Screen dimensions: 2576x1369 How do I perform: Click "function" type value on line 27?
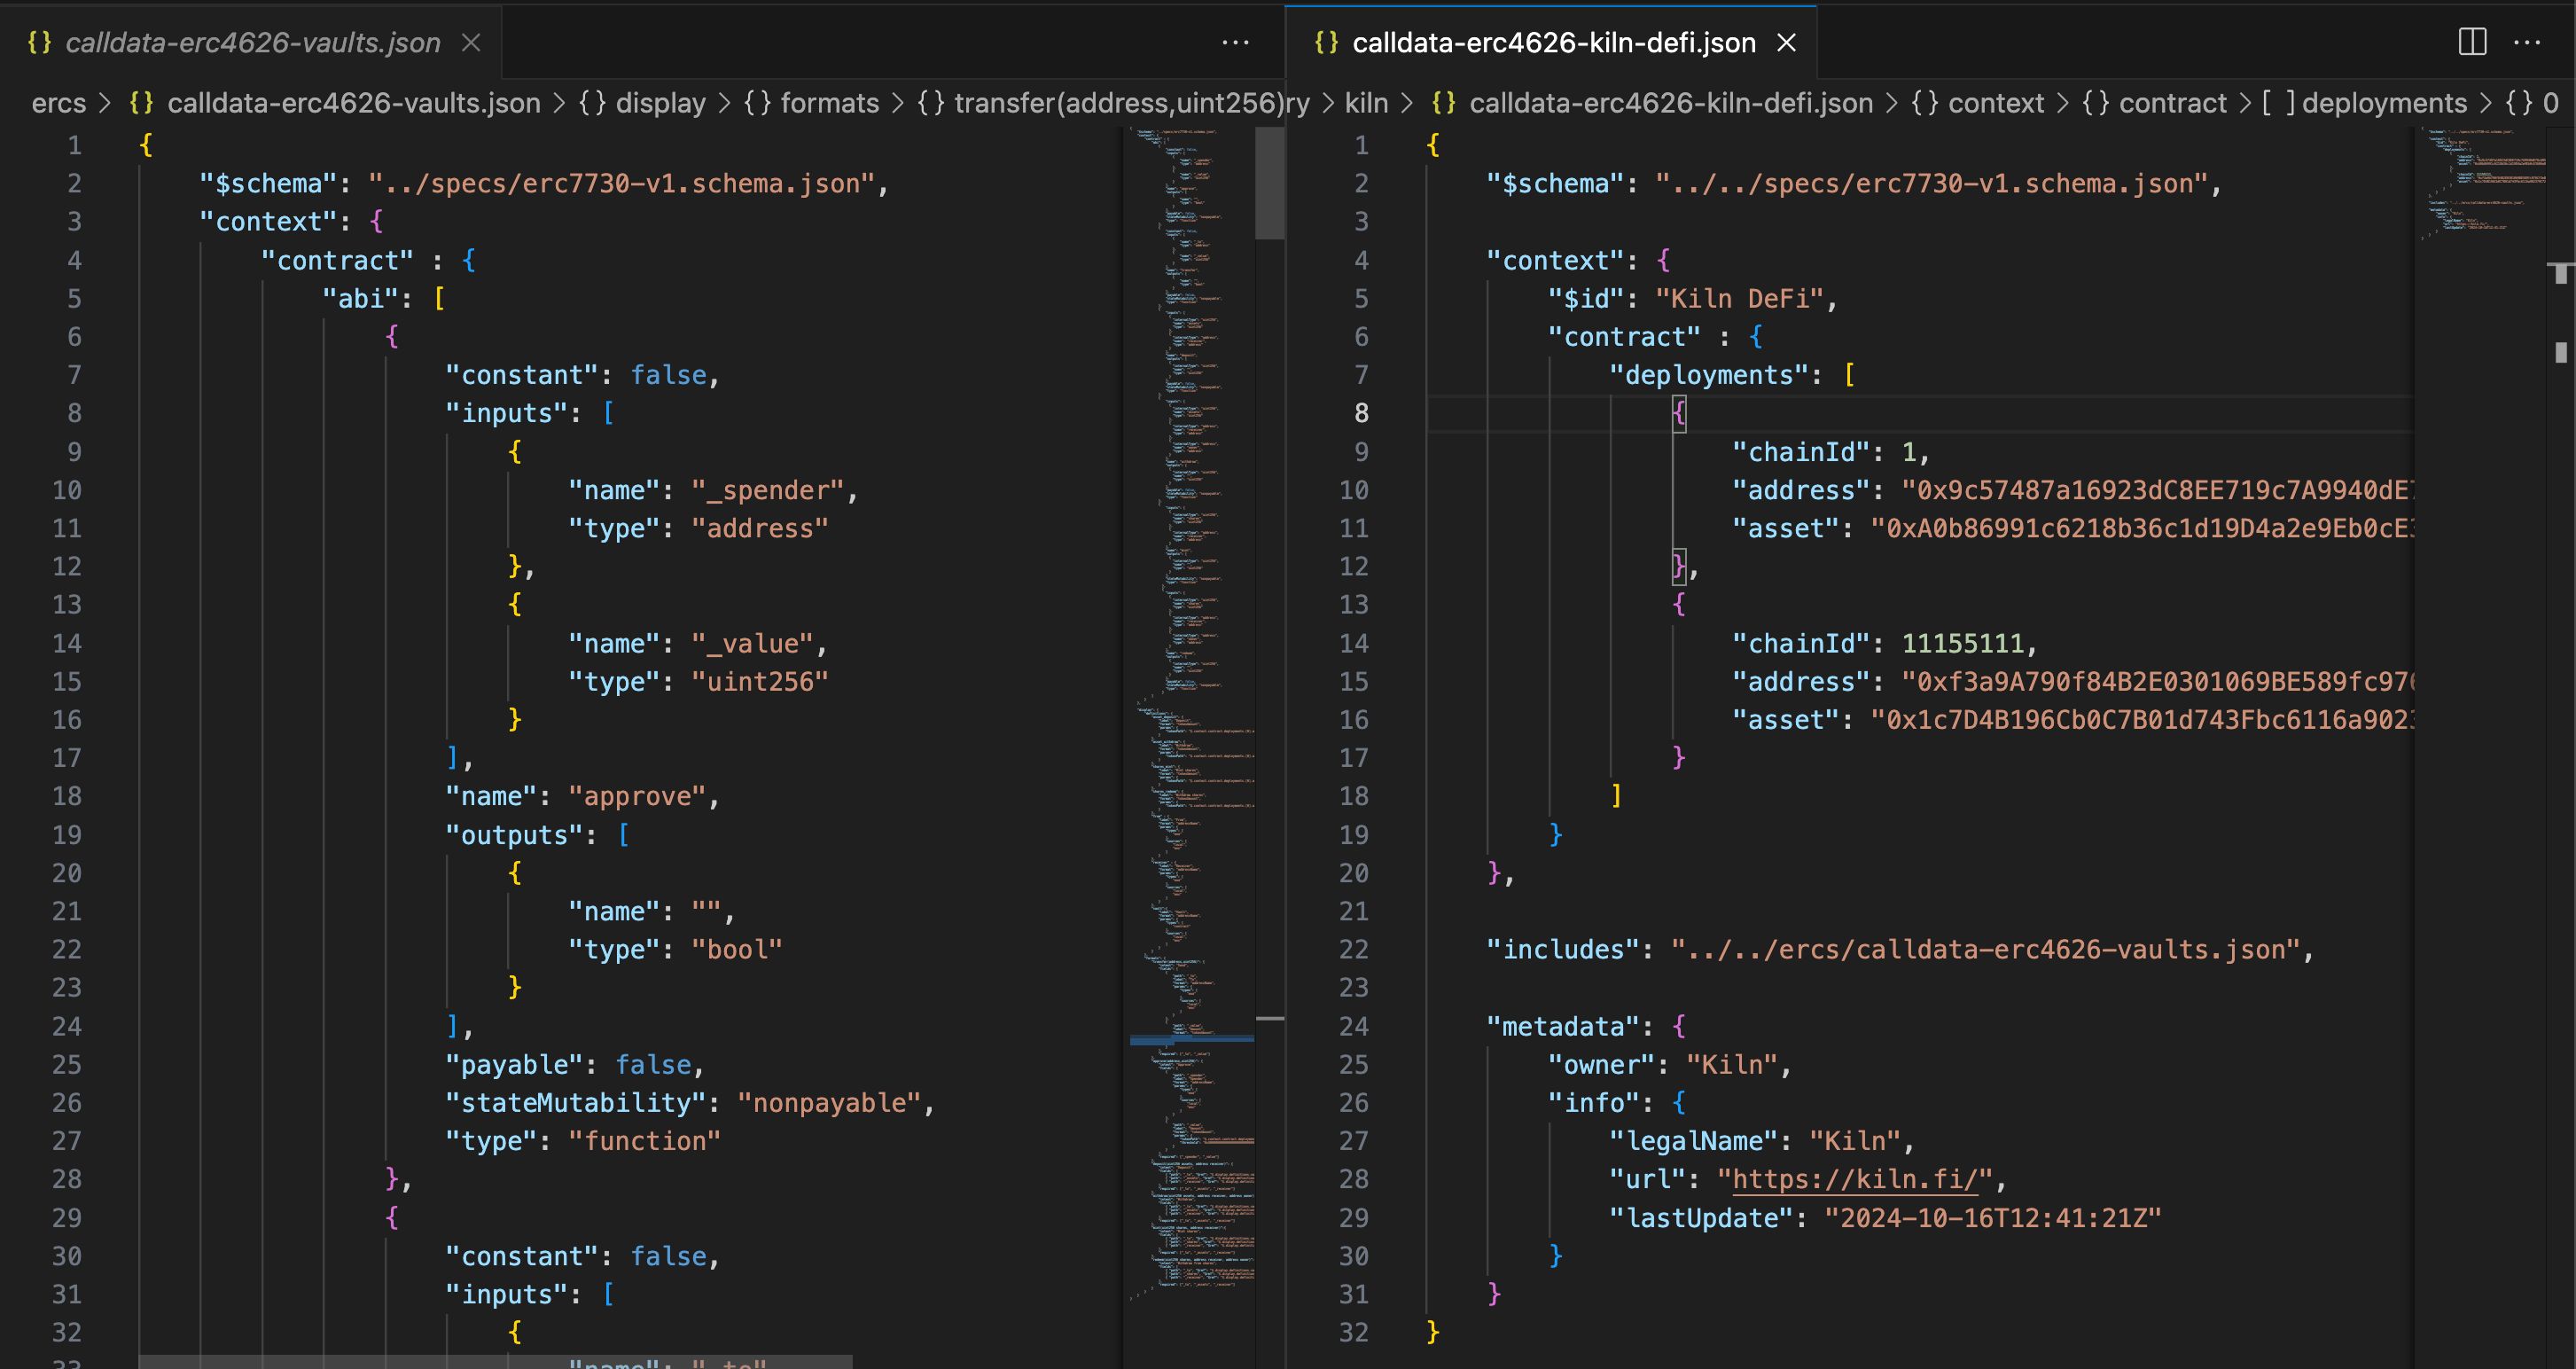point(644,1141)
